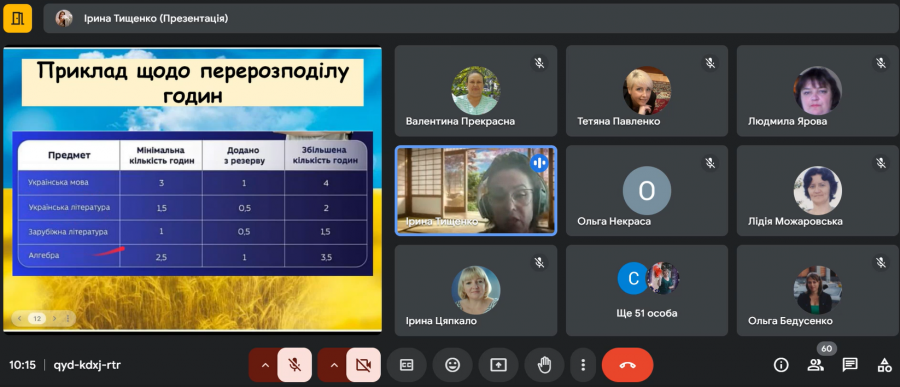Leave the call with red hang-up button
The width and height of the screenshot is (900, 387).
[x=627, y=365]
